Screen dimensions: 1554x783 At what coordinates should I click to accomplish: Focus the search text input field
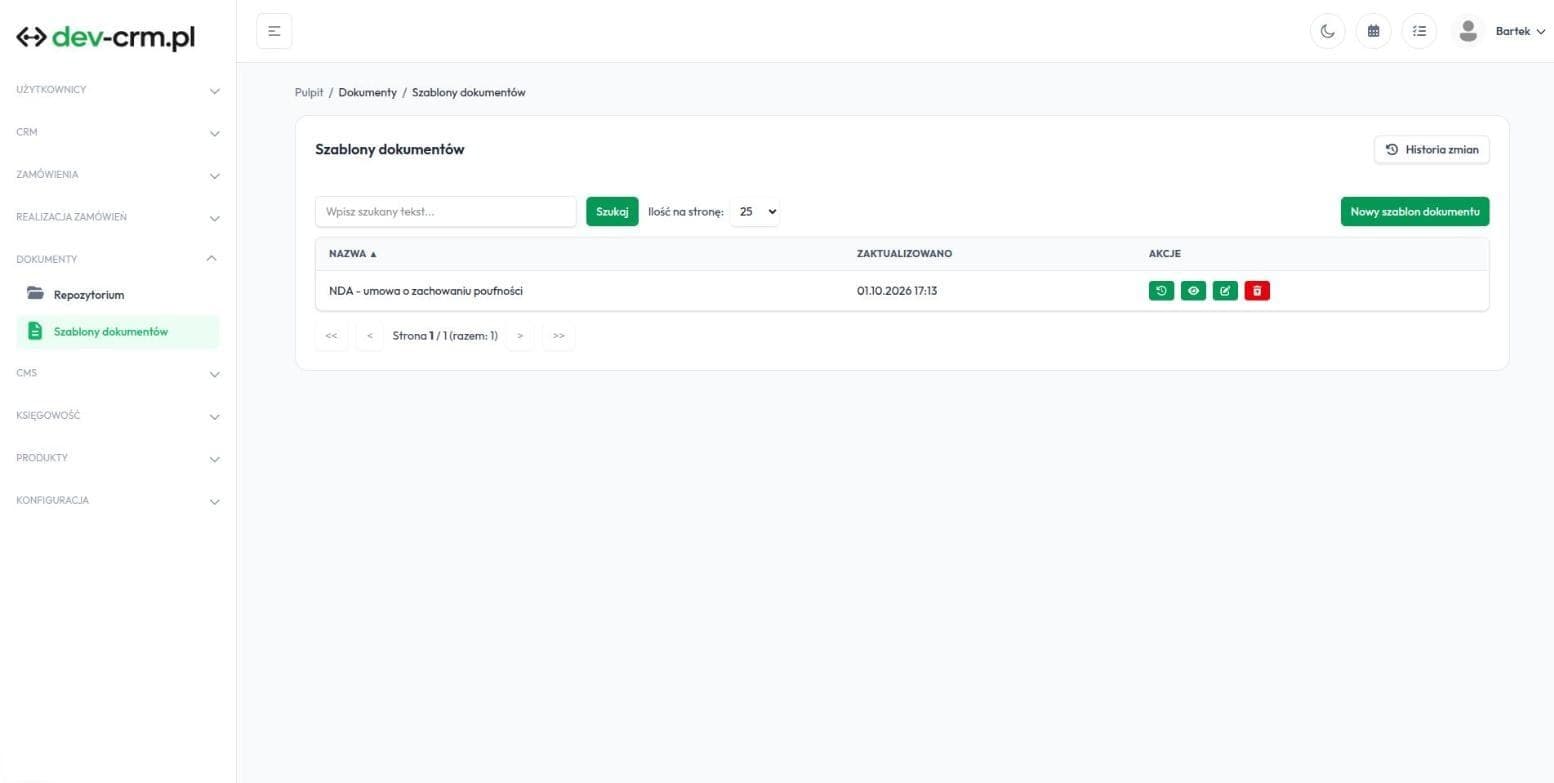446,212
